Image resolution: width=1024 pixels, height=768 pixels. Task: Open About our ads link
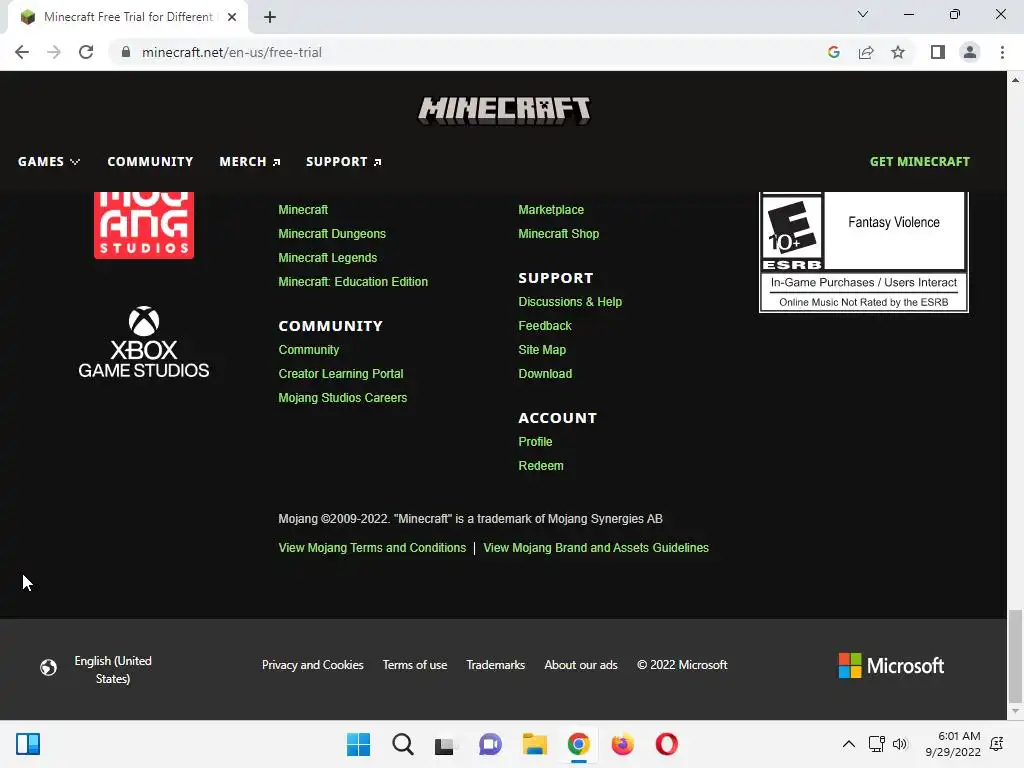tap(581, 665)
